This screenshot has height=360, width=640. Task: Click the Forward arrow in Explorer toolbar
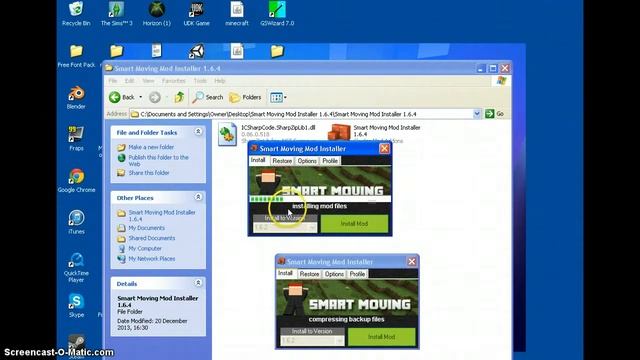coord(155,97)
